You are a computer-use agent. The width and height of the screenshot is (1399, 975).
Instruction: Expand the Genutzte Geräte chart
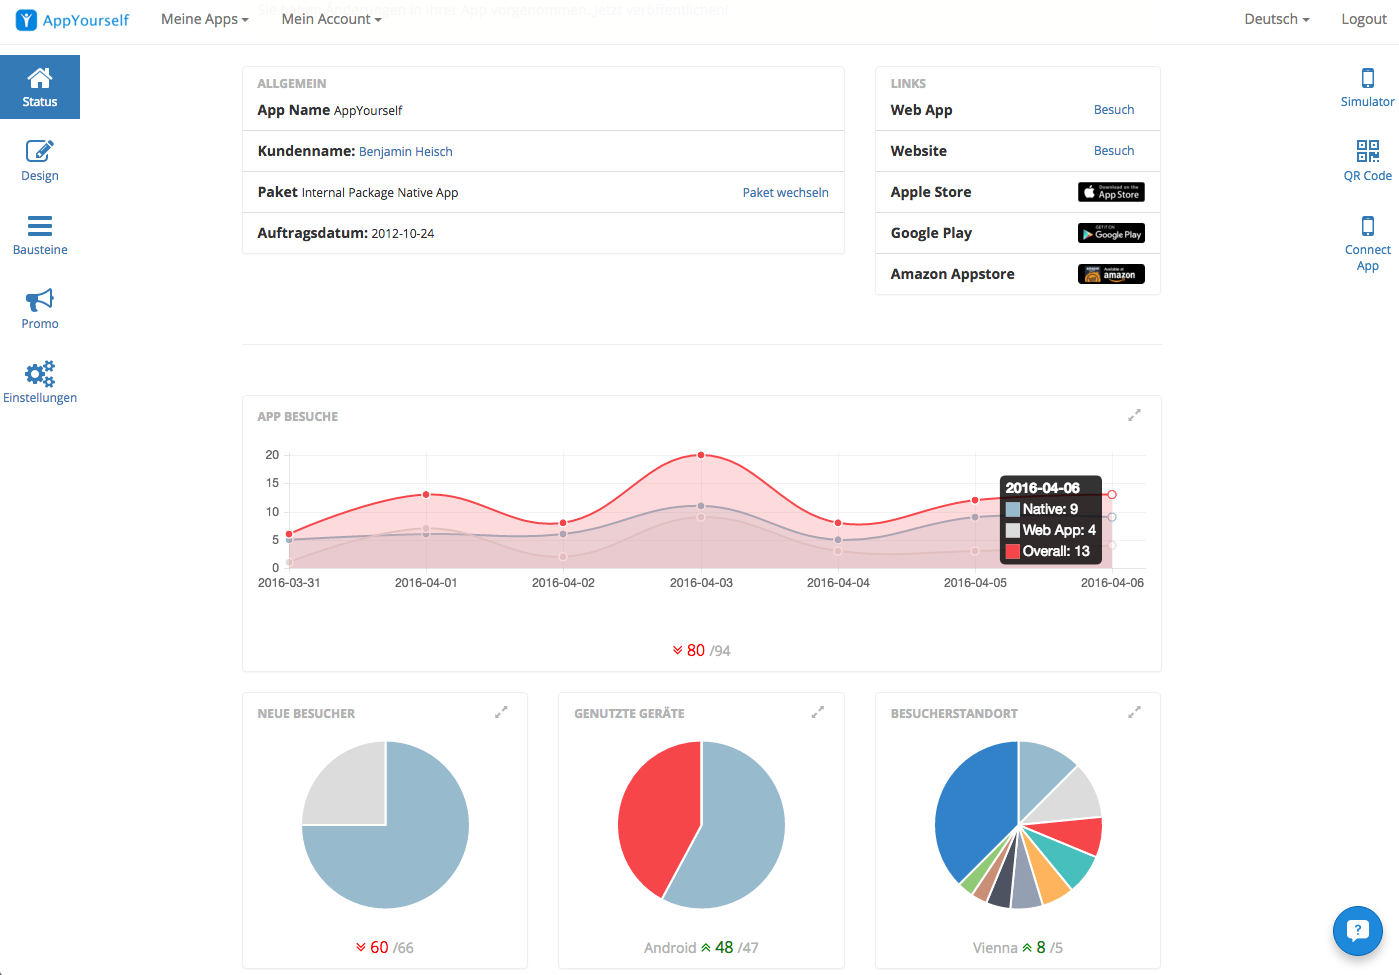click(817, 712)
